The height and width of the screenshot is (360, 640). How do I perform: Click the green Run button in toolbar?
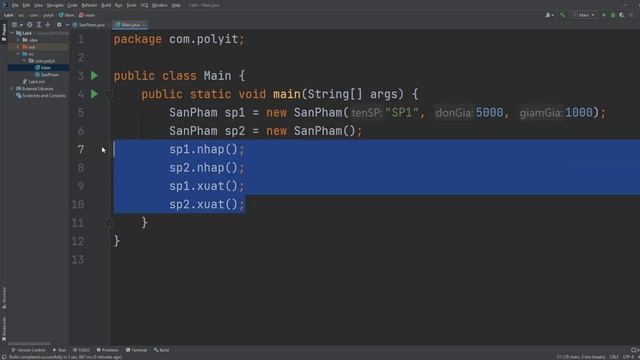604,15
